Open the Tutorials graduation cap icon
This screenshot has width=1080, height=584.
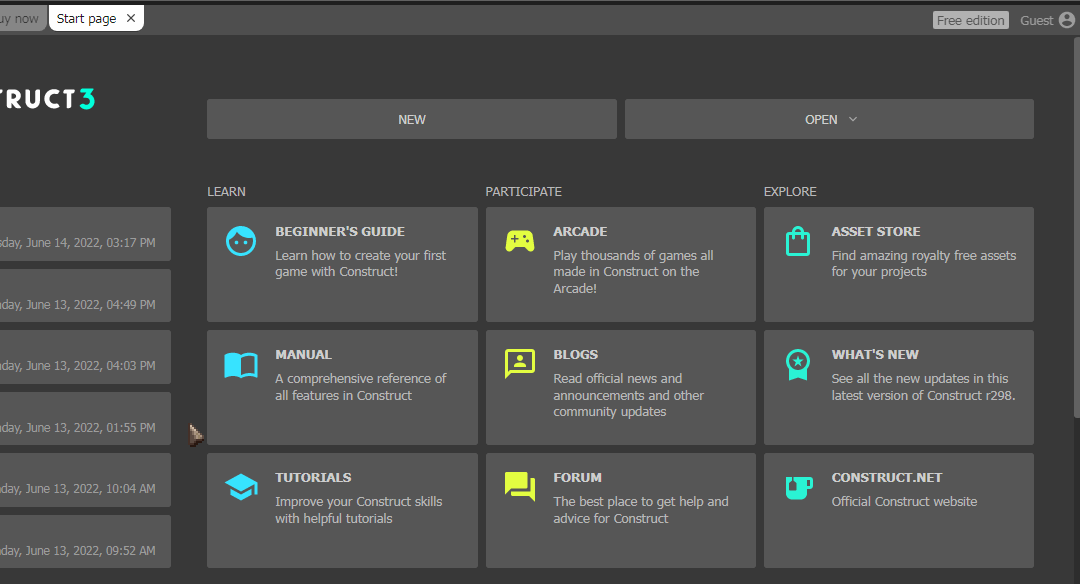click(x=241, y=487)
